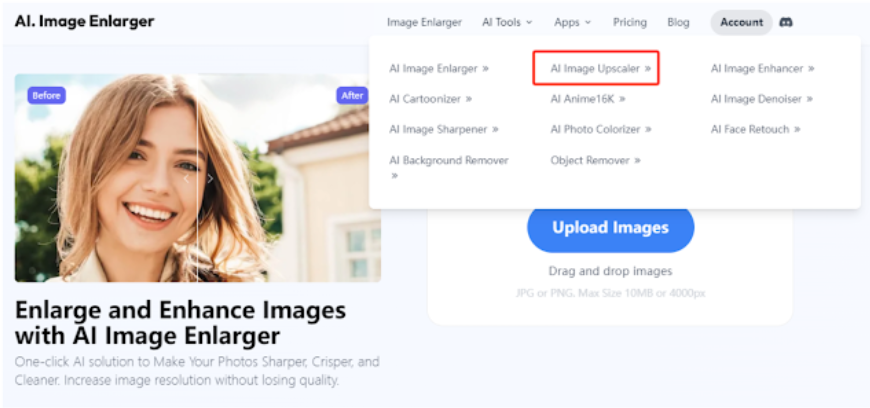
Task: Choose AI Background Remover entry
Action: (449, 167)
